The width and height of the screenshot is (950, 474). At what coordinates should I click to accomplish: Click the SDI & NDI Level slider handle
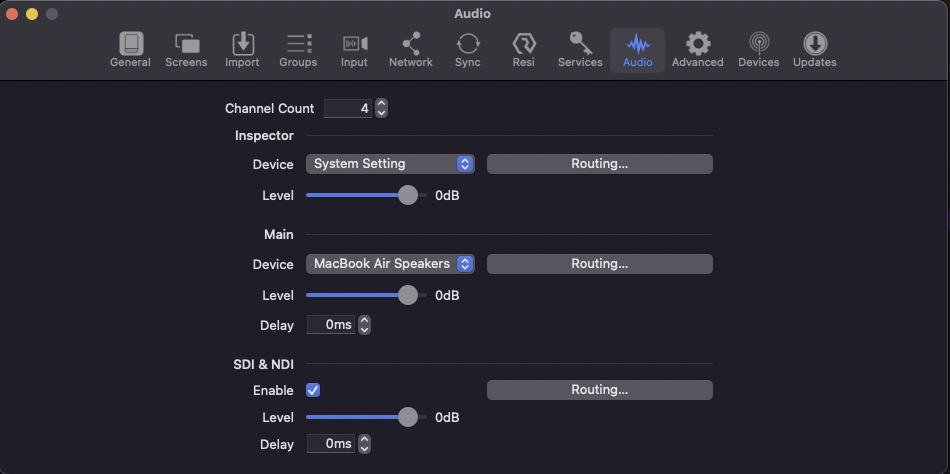[408, 417]
